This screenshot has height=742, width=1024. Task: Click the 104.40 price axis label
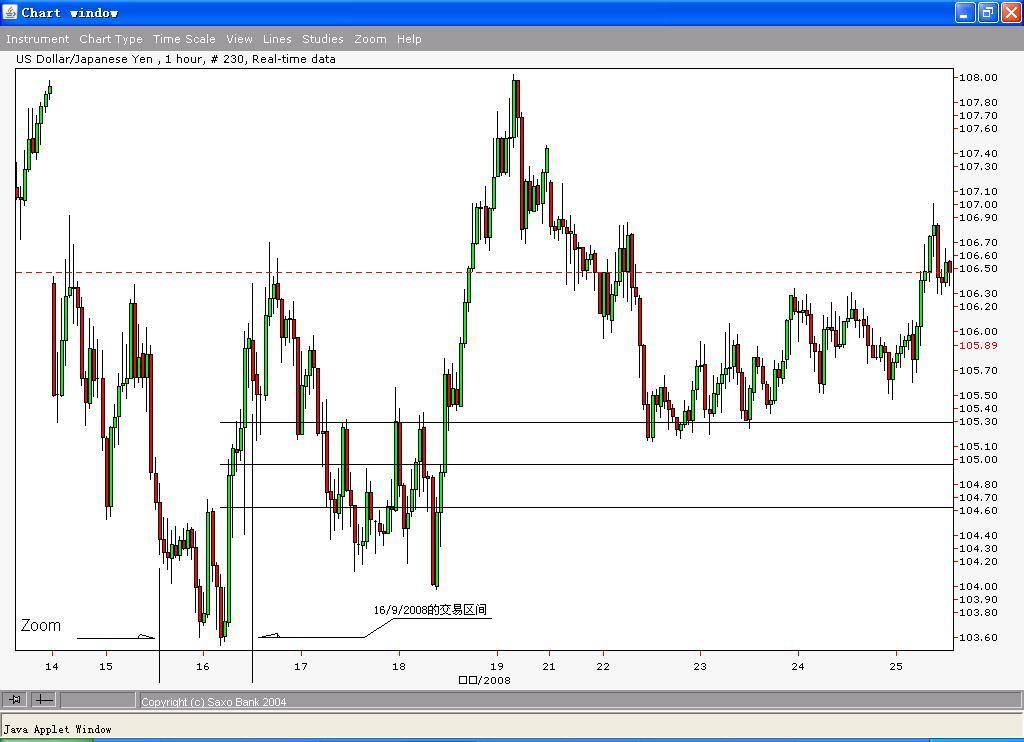978,535
